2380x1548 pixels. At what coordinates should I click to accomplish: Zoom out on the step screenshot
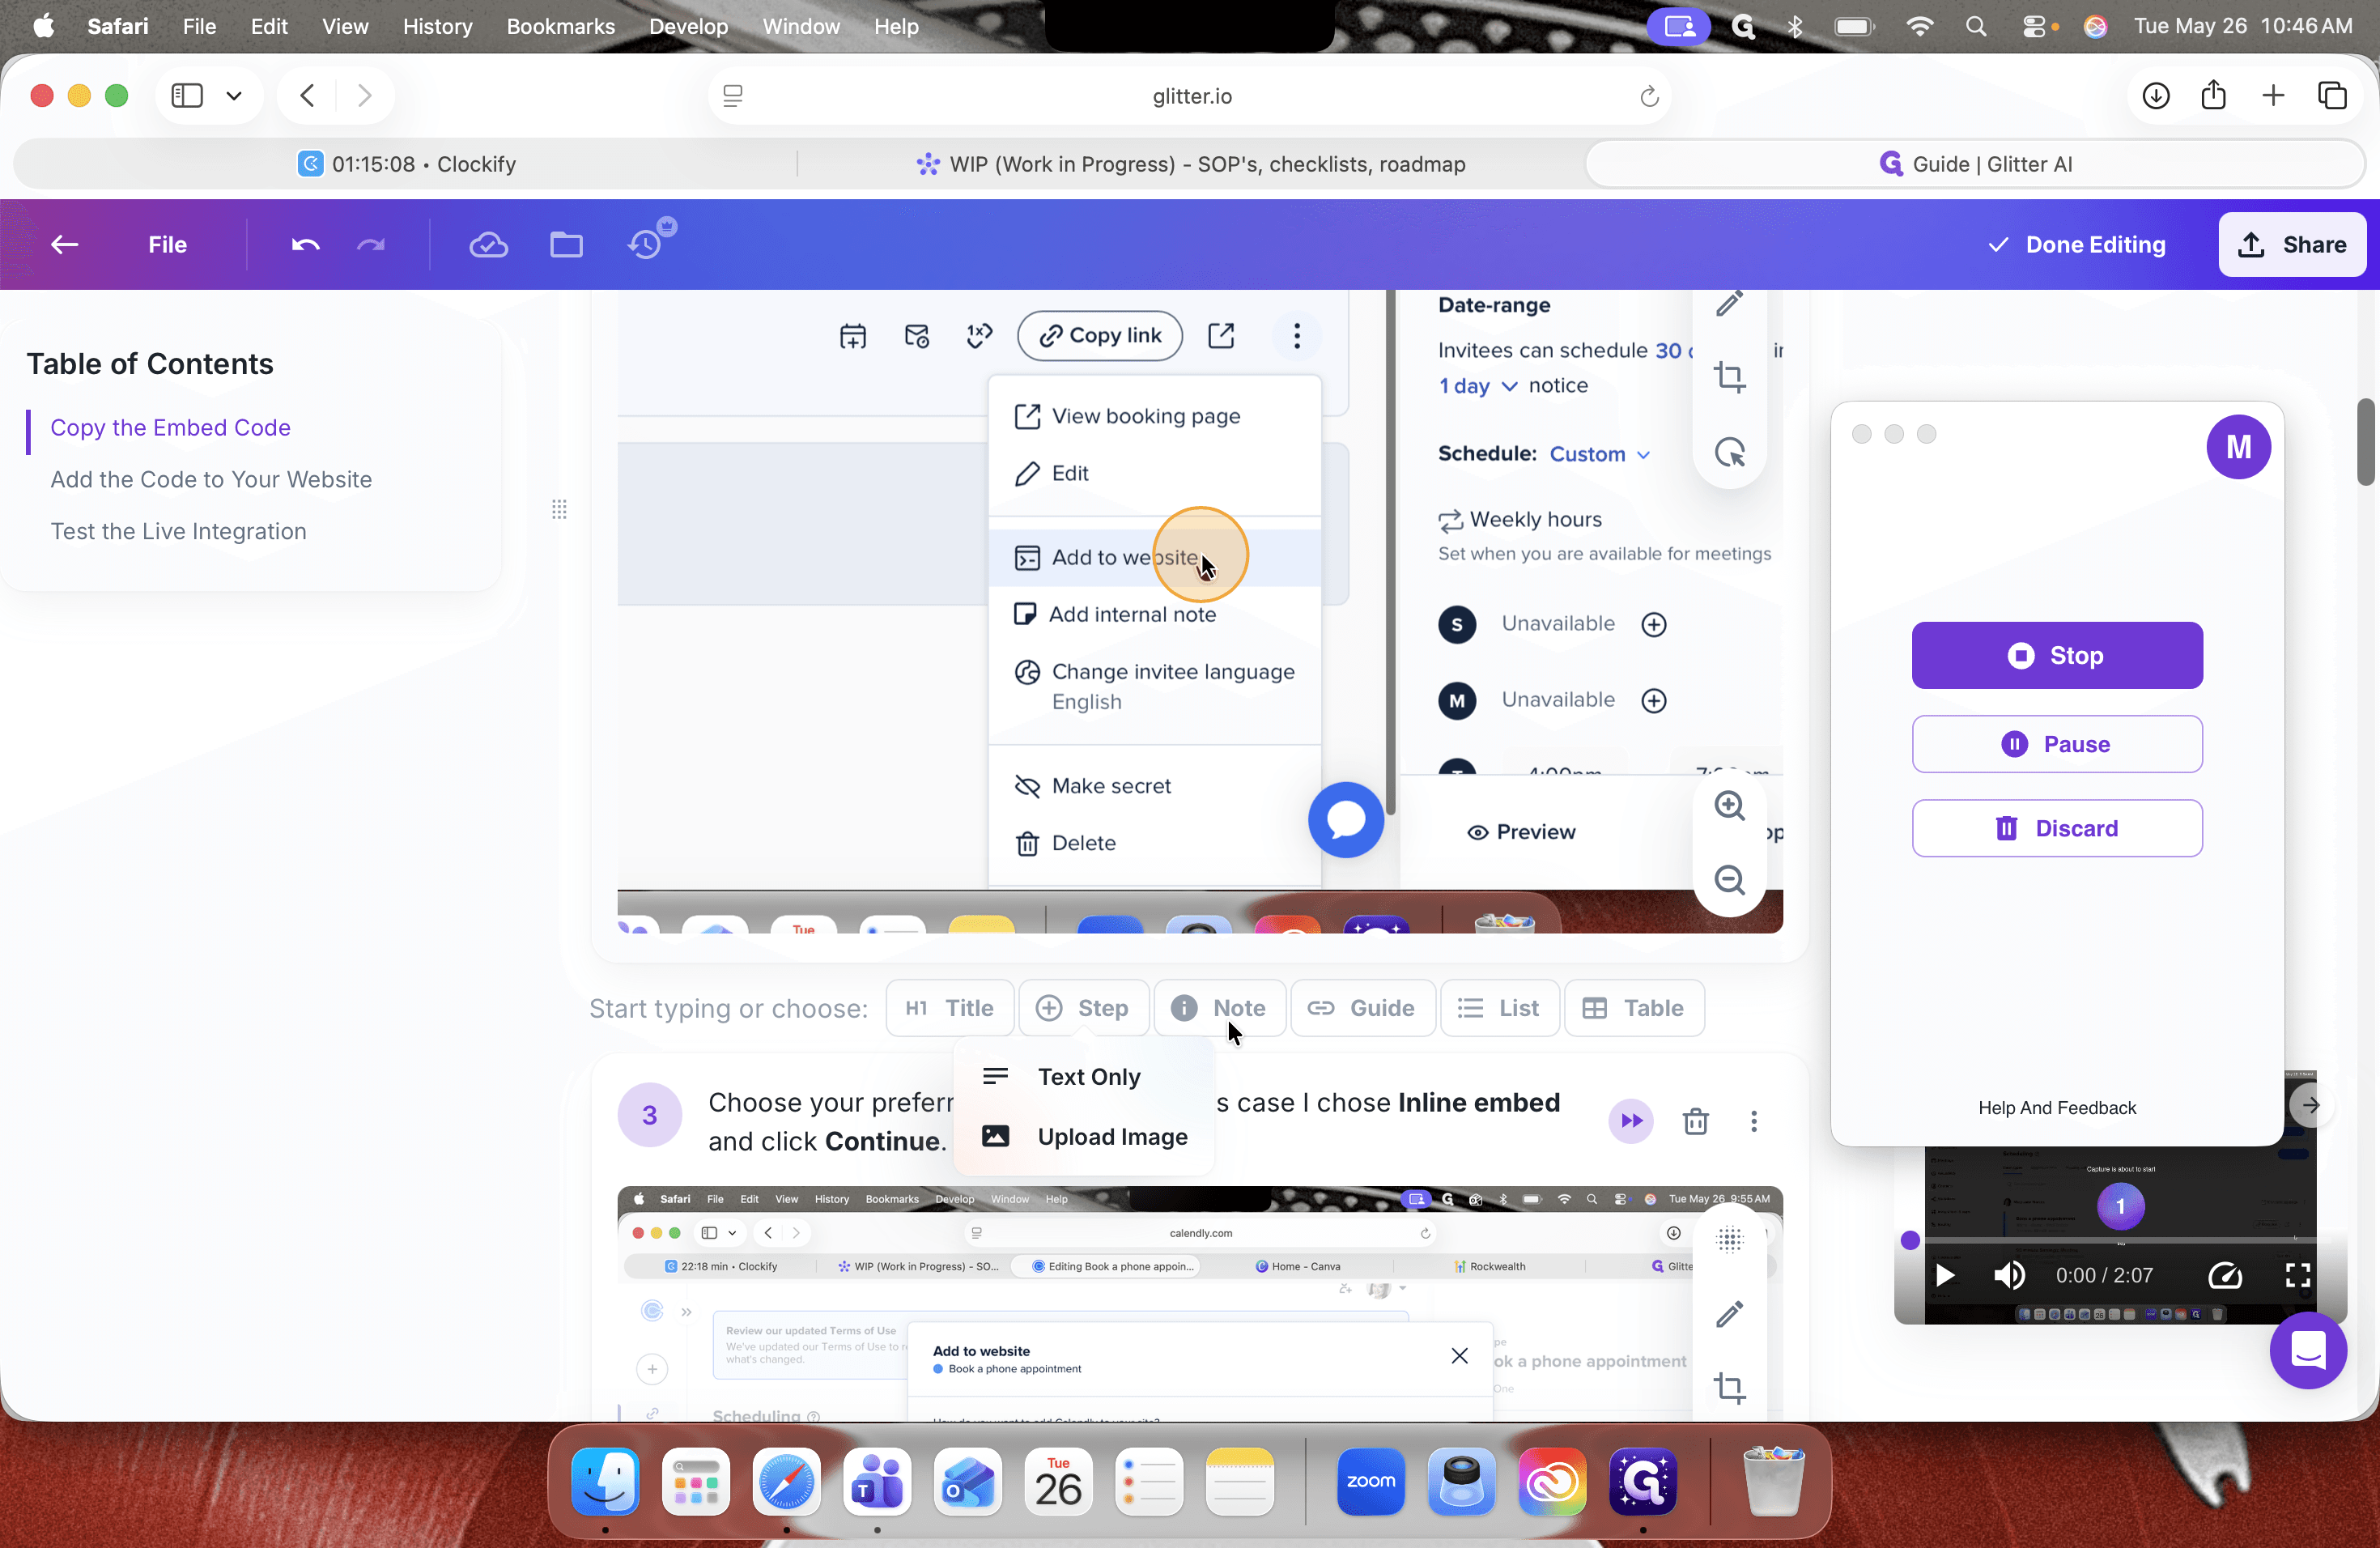click(x=1729, y=880)
